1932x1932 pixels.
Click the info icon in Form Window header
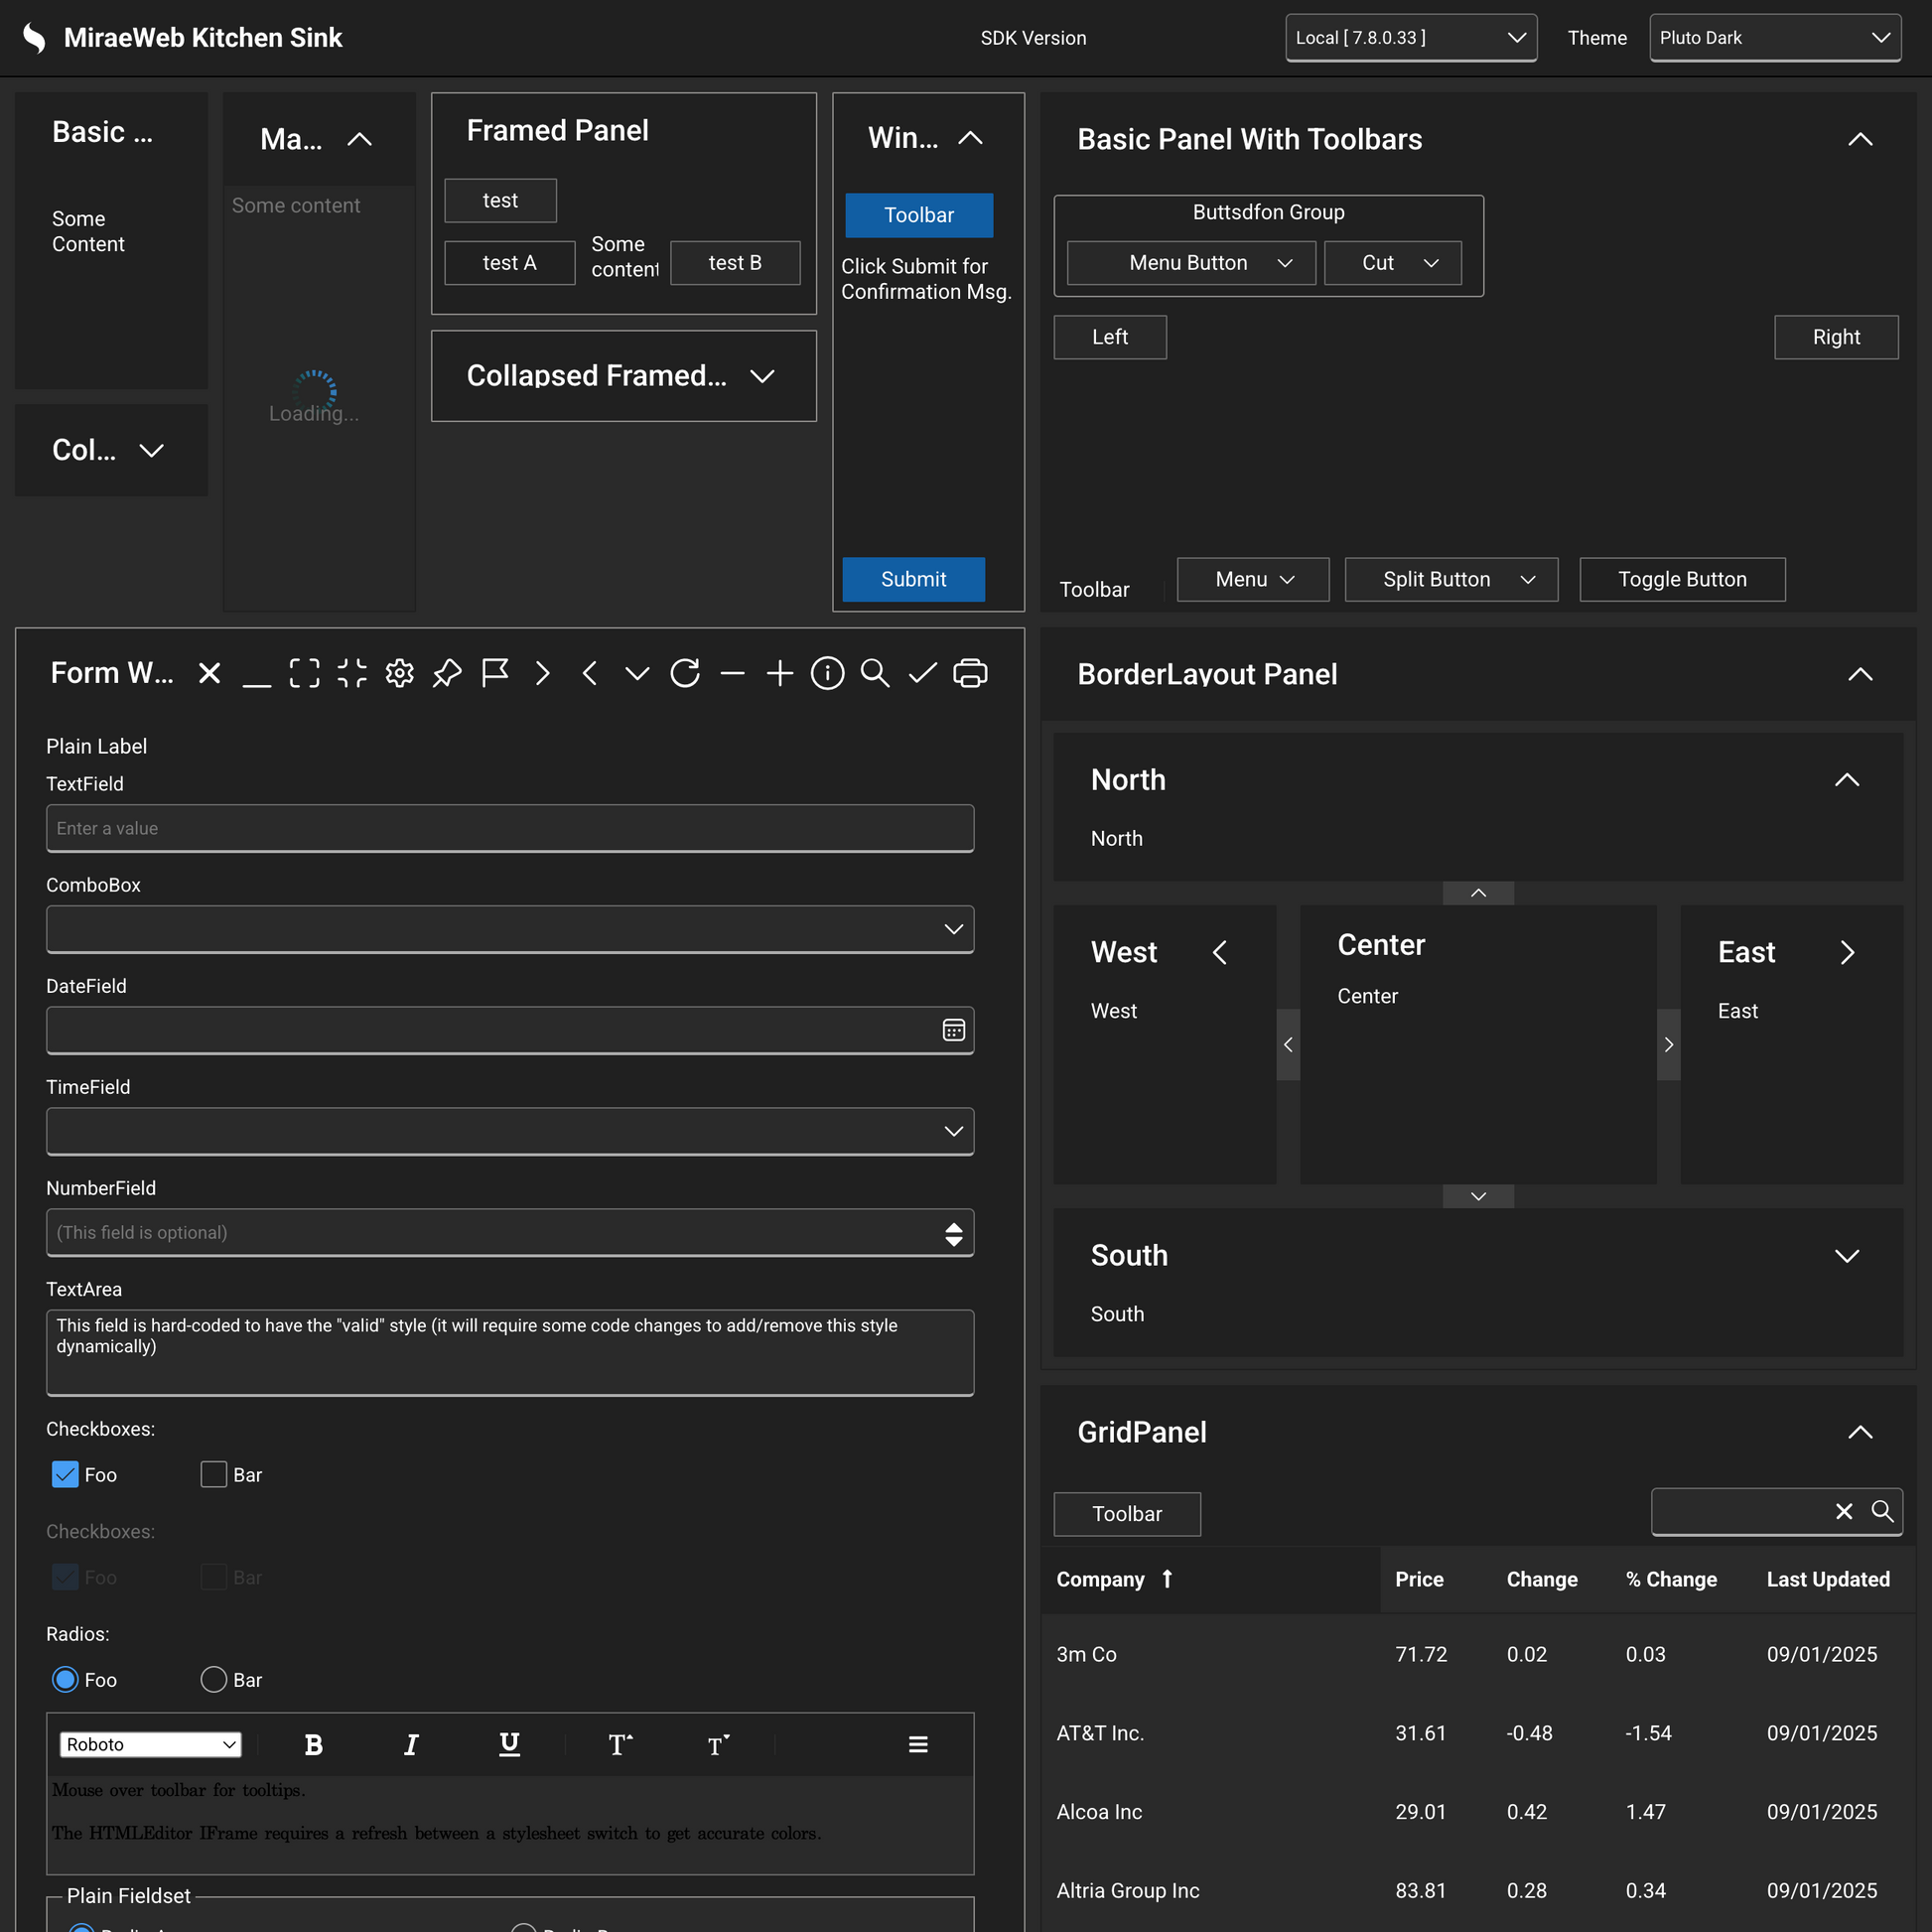(827, 673)
